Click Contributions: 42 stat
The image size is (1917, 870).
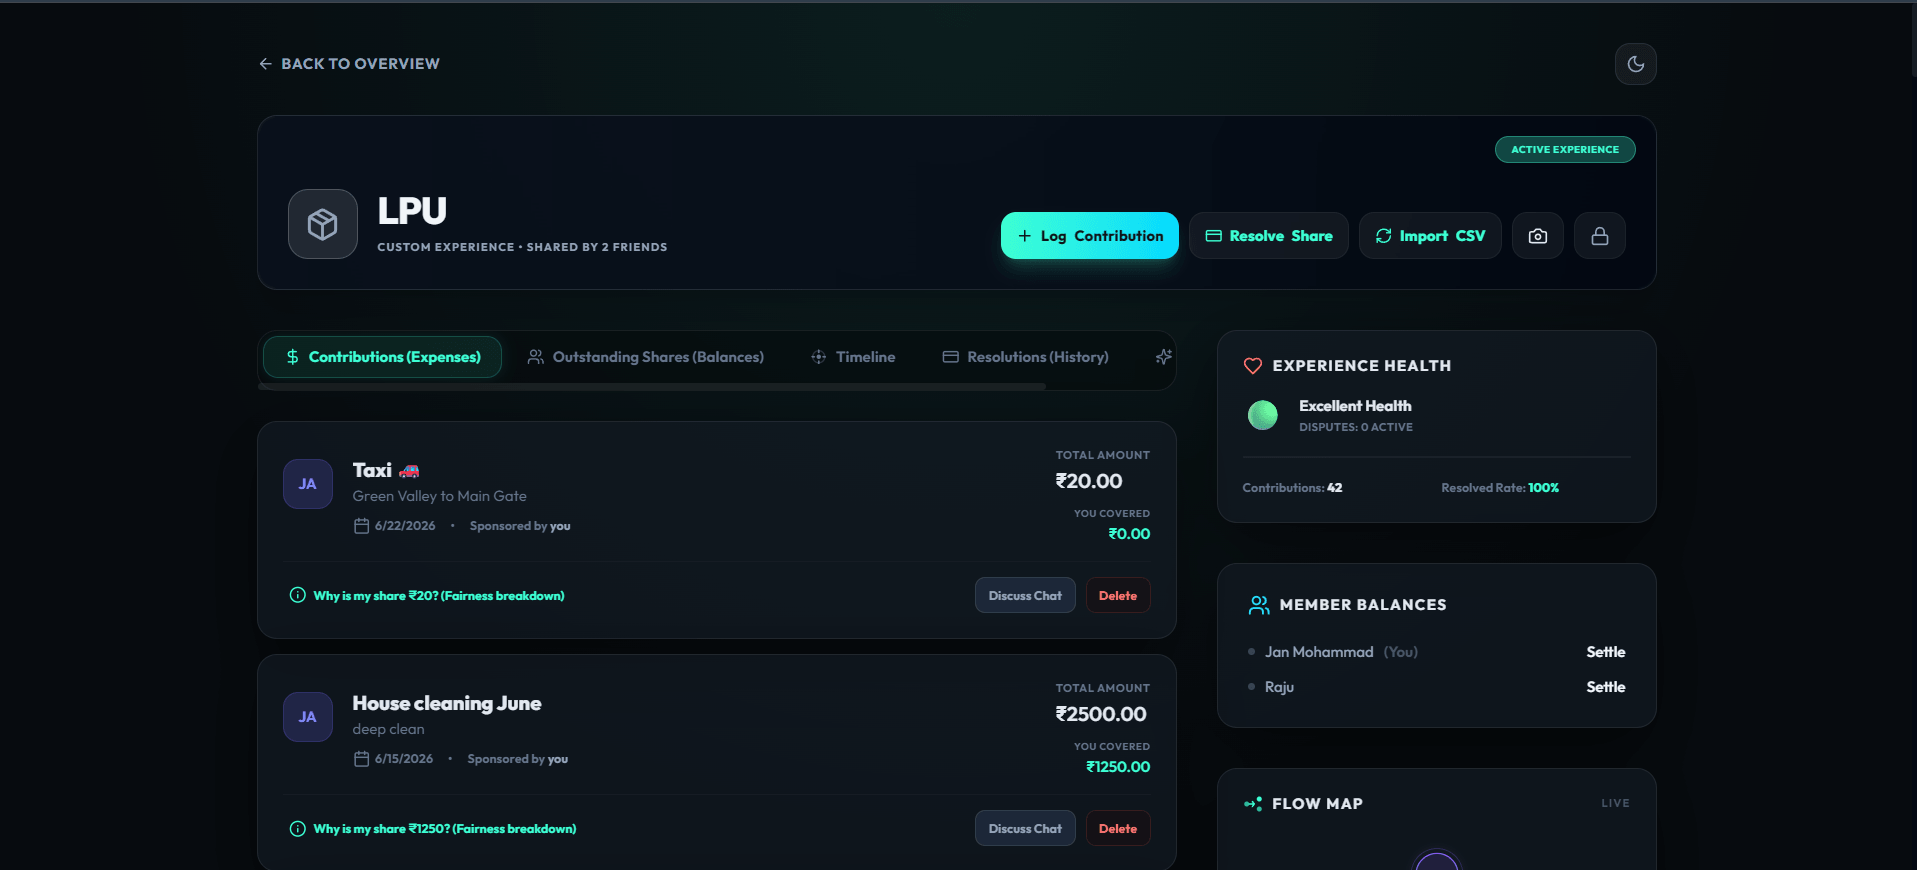[1292, 488]
